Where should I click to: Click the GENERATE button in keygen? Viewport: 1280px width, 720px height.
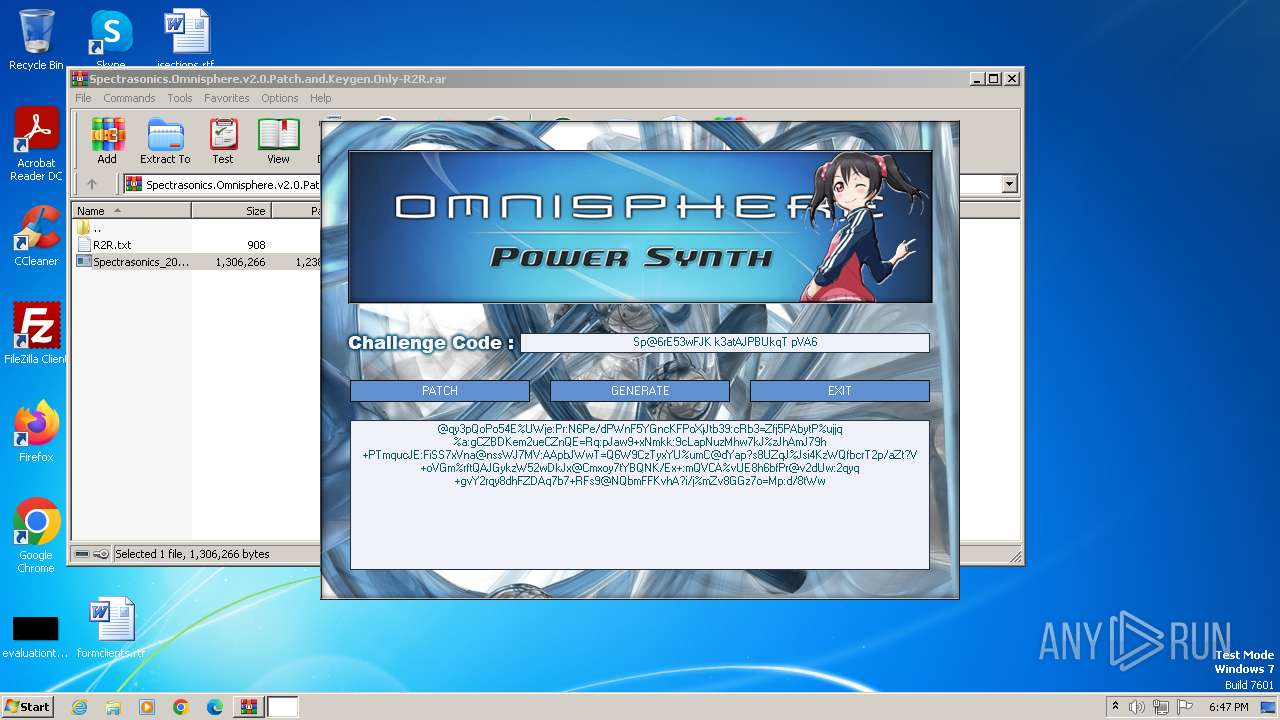[x=640, y=391]
